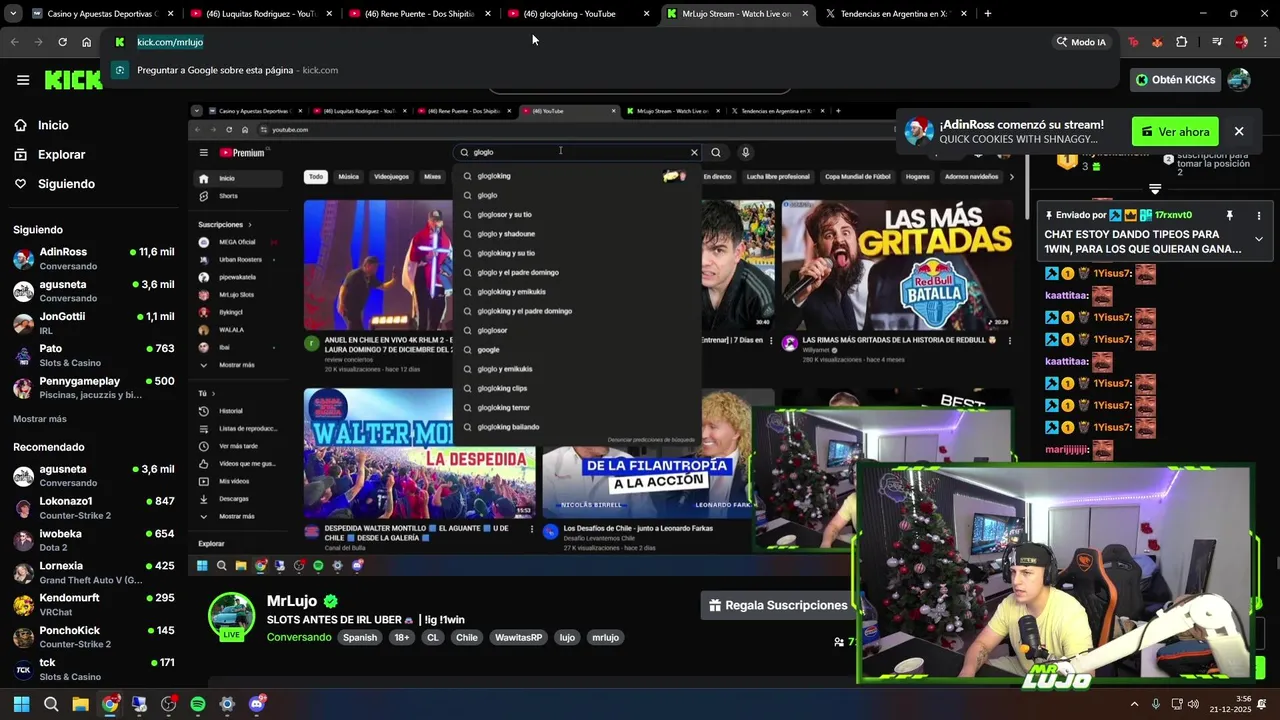
Task: Switch to gloglokiing YouTube tab
Action: 578,14
